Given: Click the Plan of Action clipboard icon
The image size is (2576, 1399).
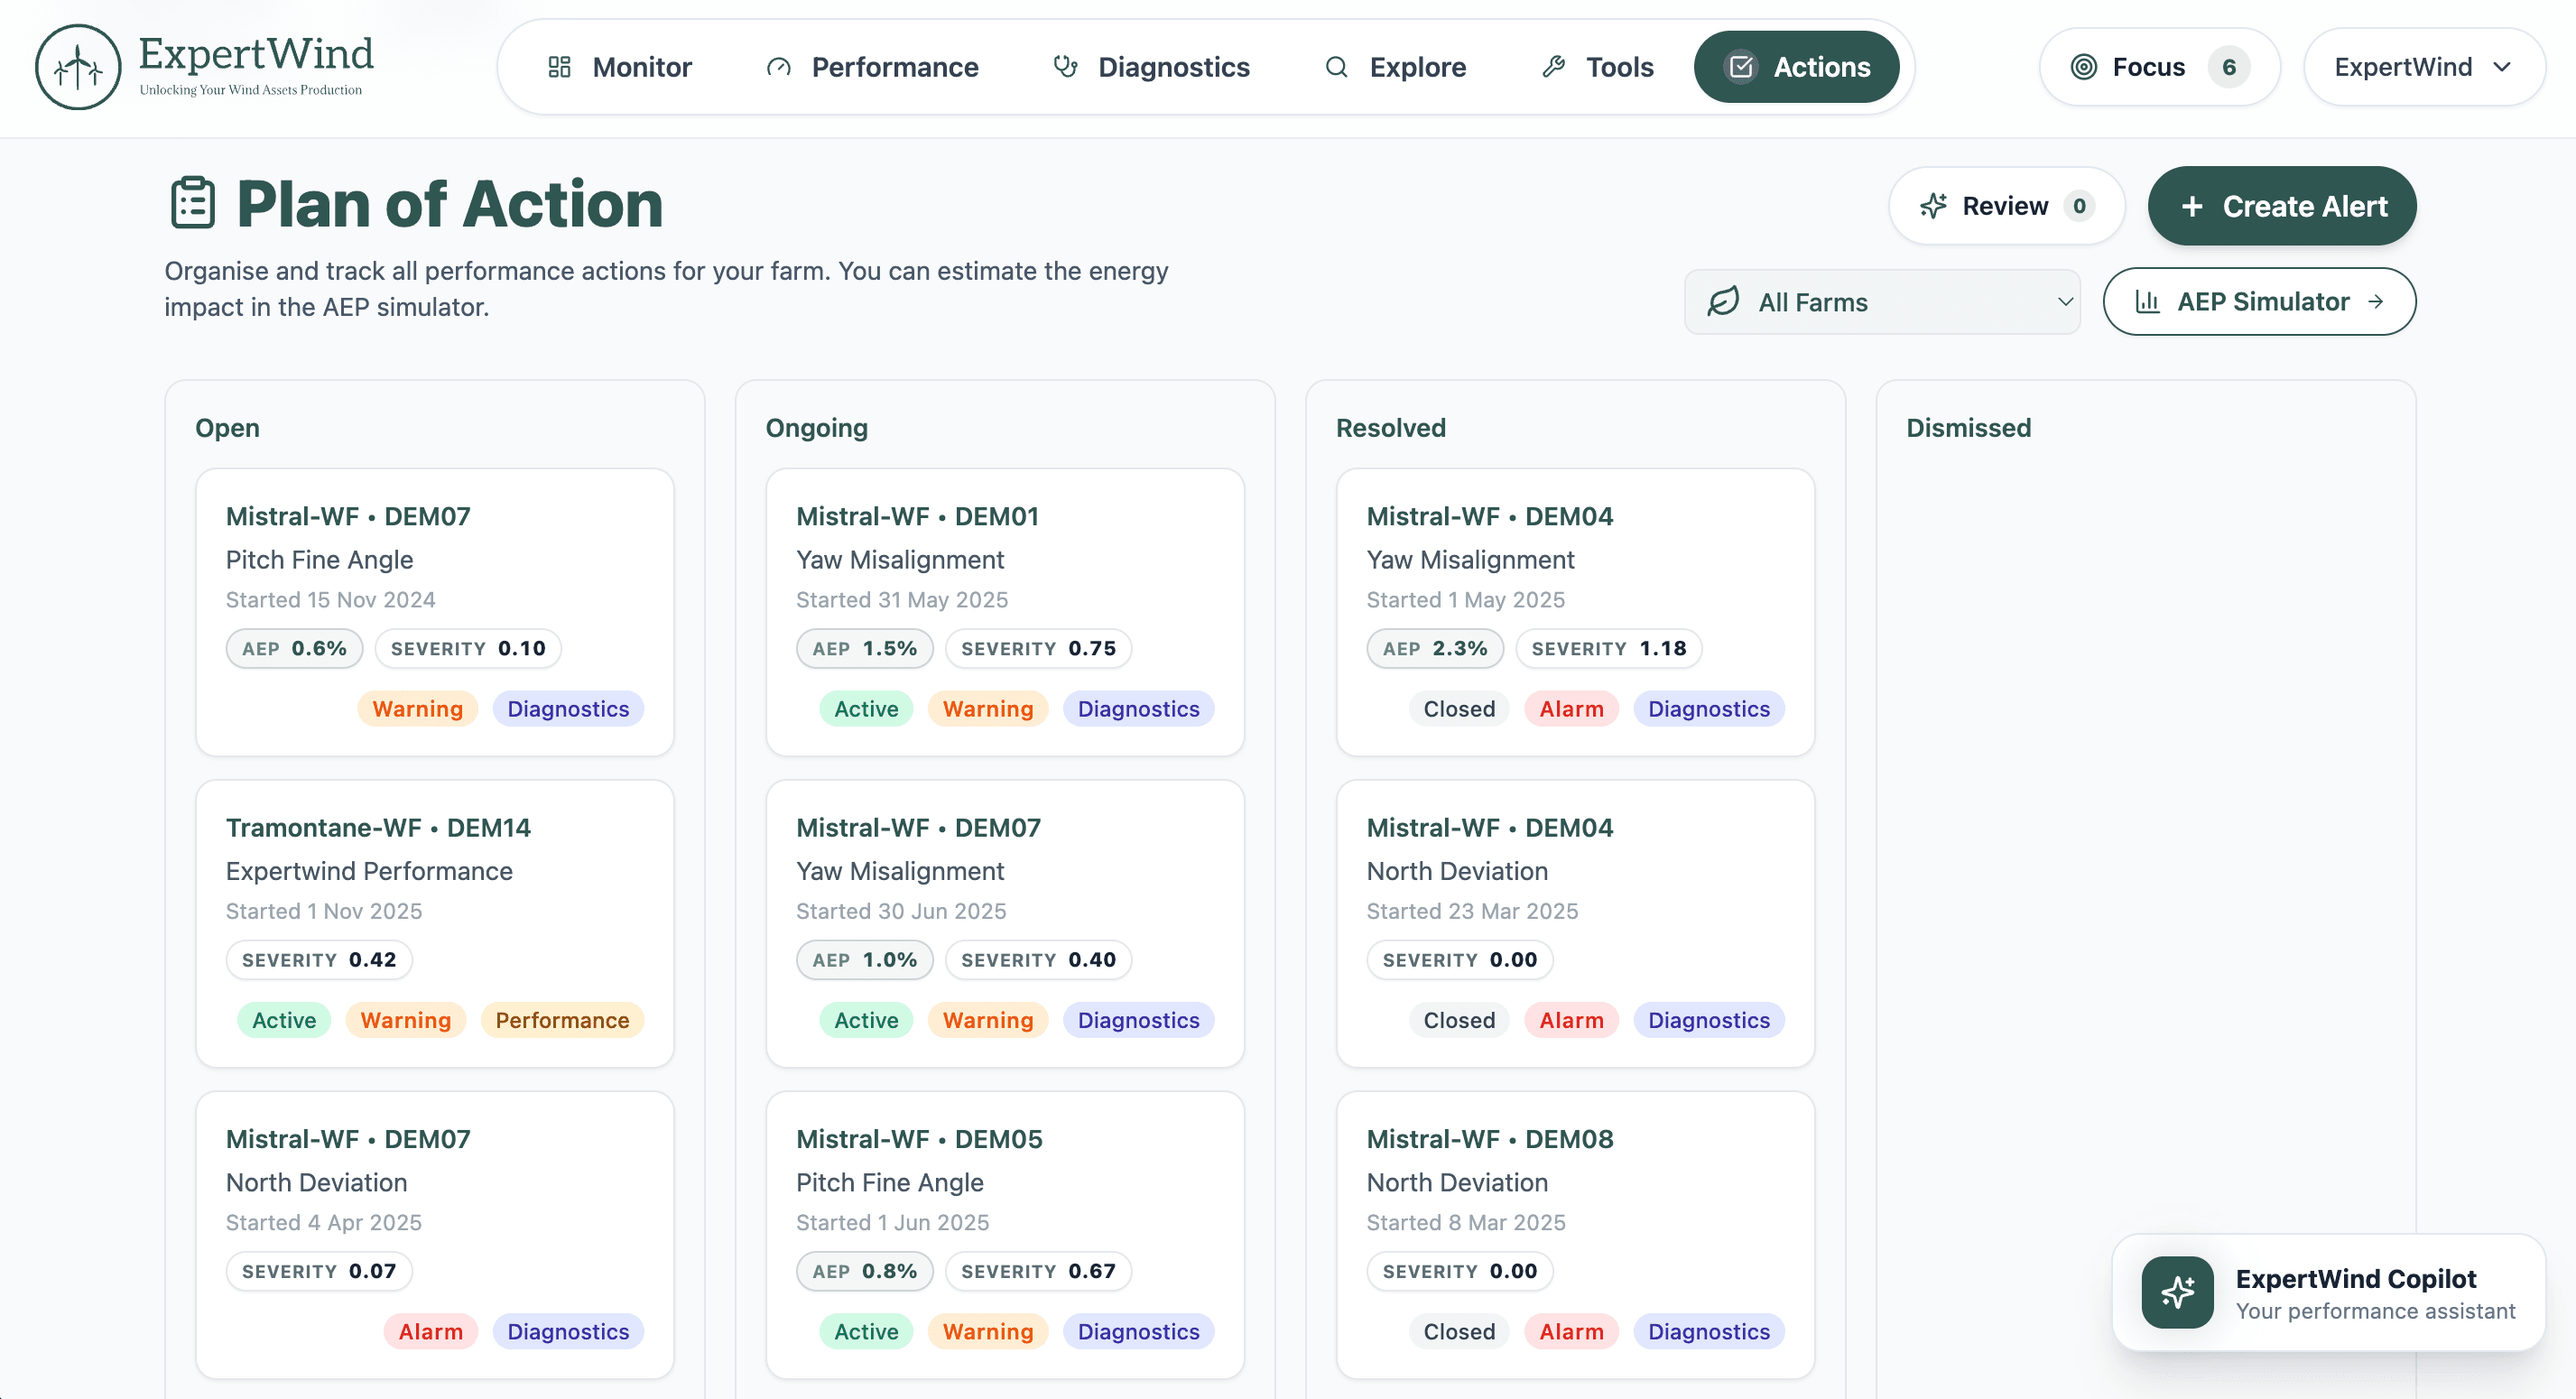Looking at the screenshot, I should click(193, 203).
